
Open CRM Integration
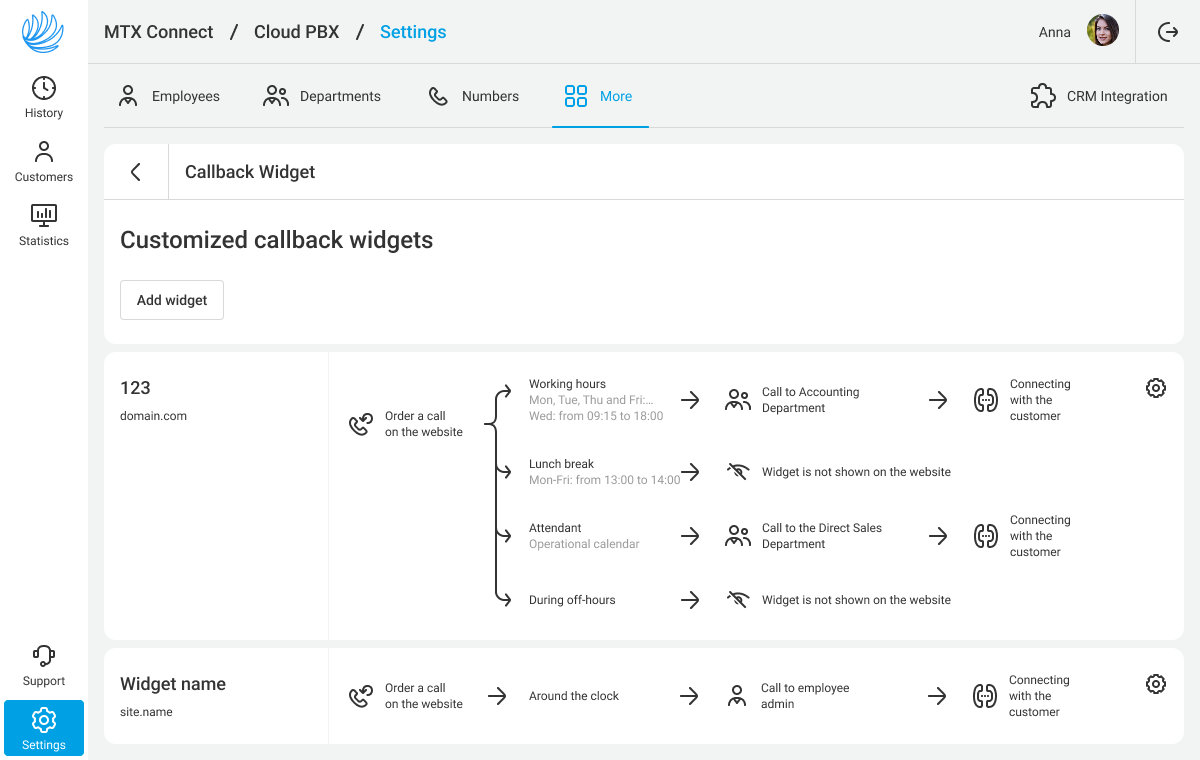point(1099,96)
